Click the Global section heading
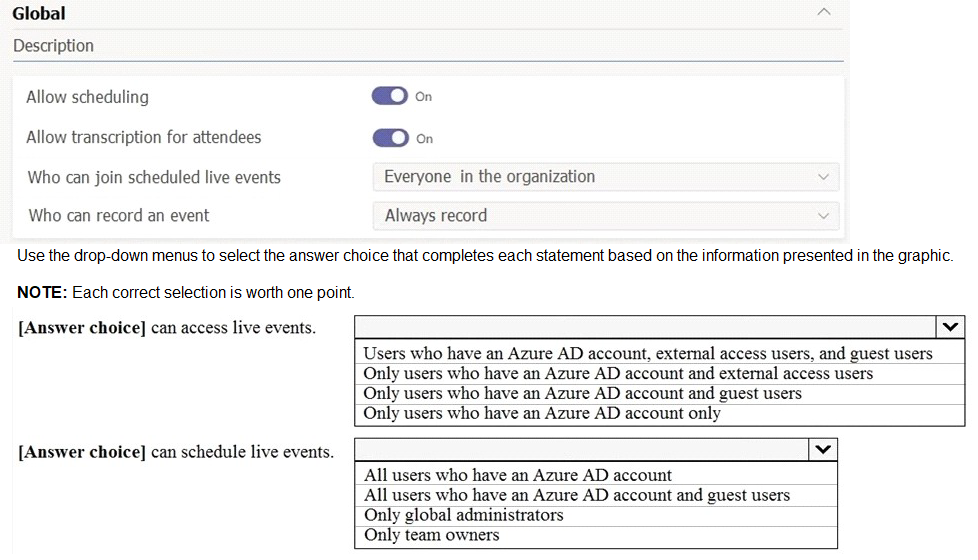 click(x=39, y=14)
